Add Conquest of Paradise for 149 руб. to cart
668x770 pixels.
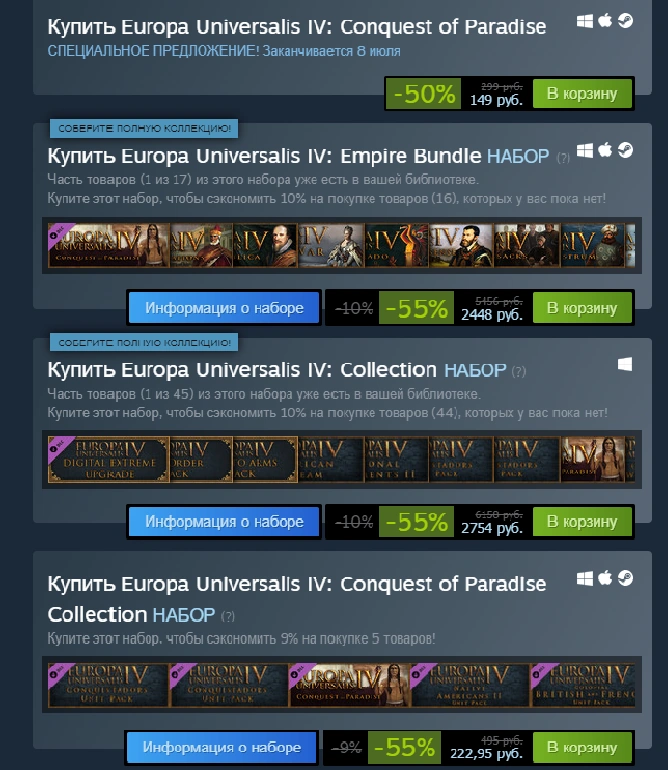click(582, 93)
